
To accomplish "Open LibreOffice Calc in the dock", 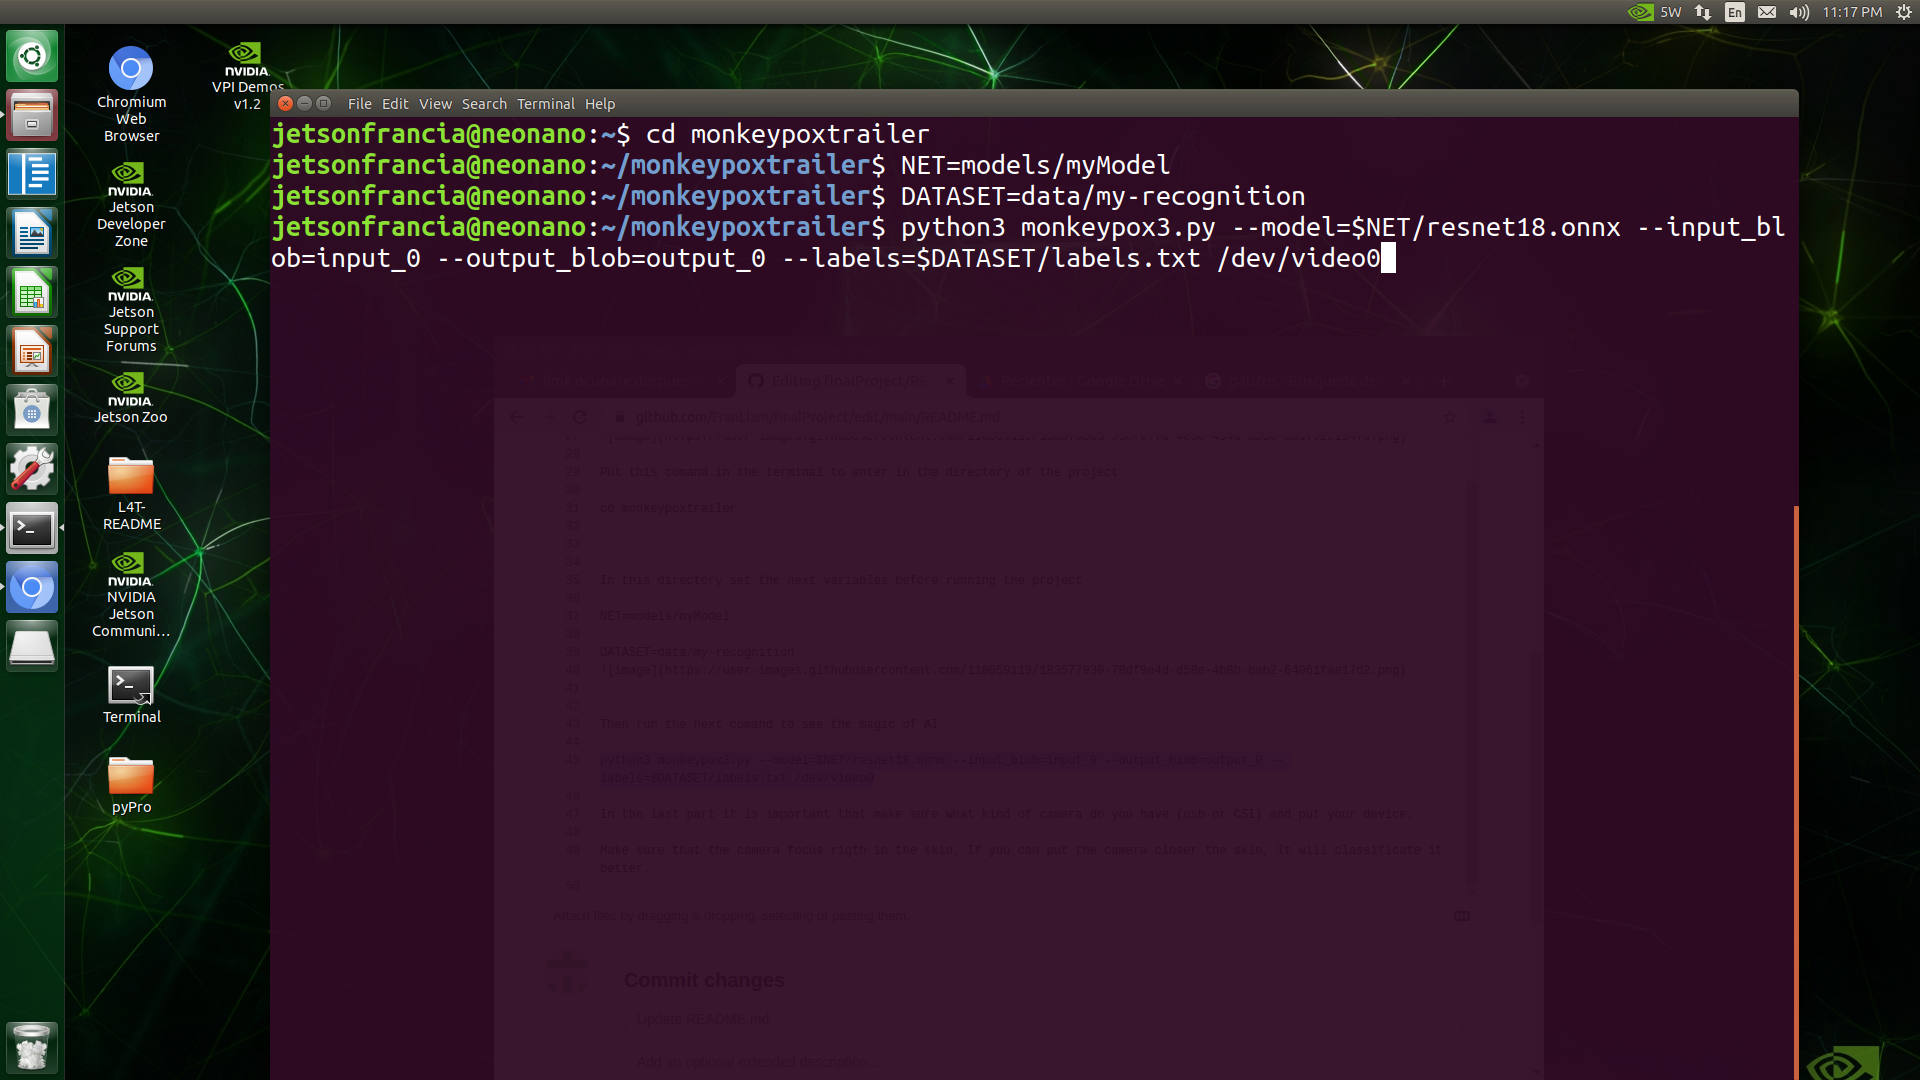I will [32, 291].
